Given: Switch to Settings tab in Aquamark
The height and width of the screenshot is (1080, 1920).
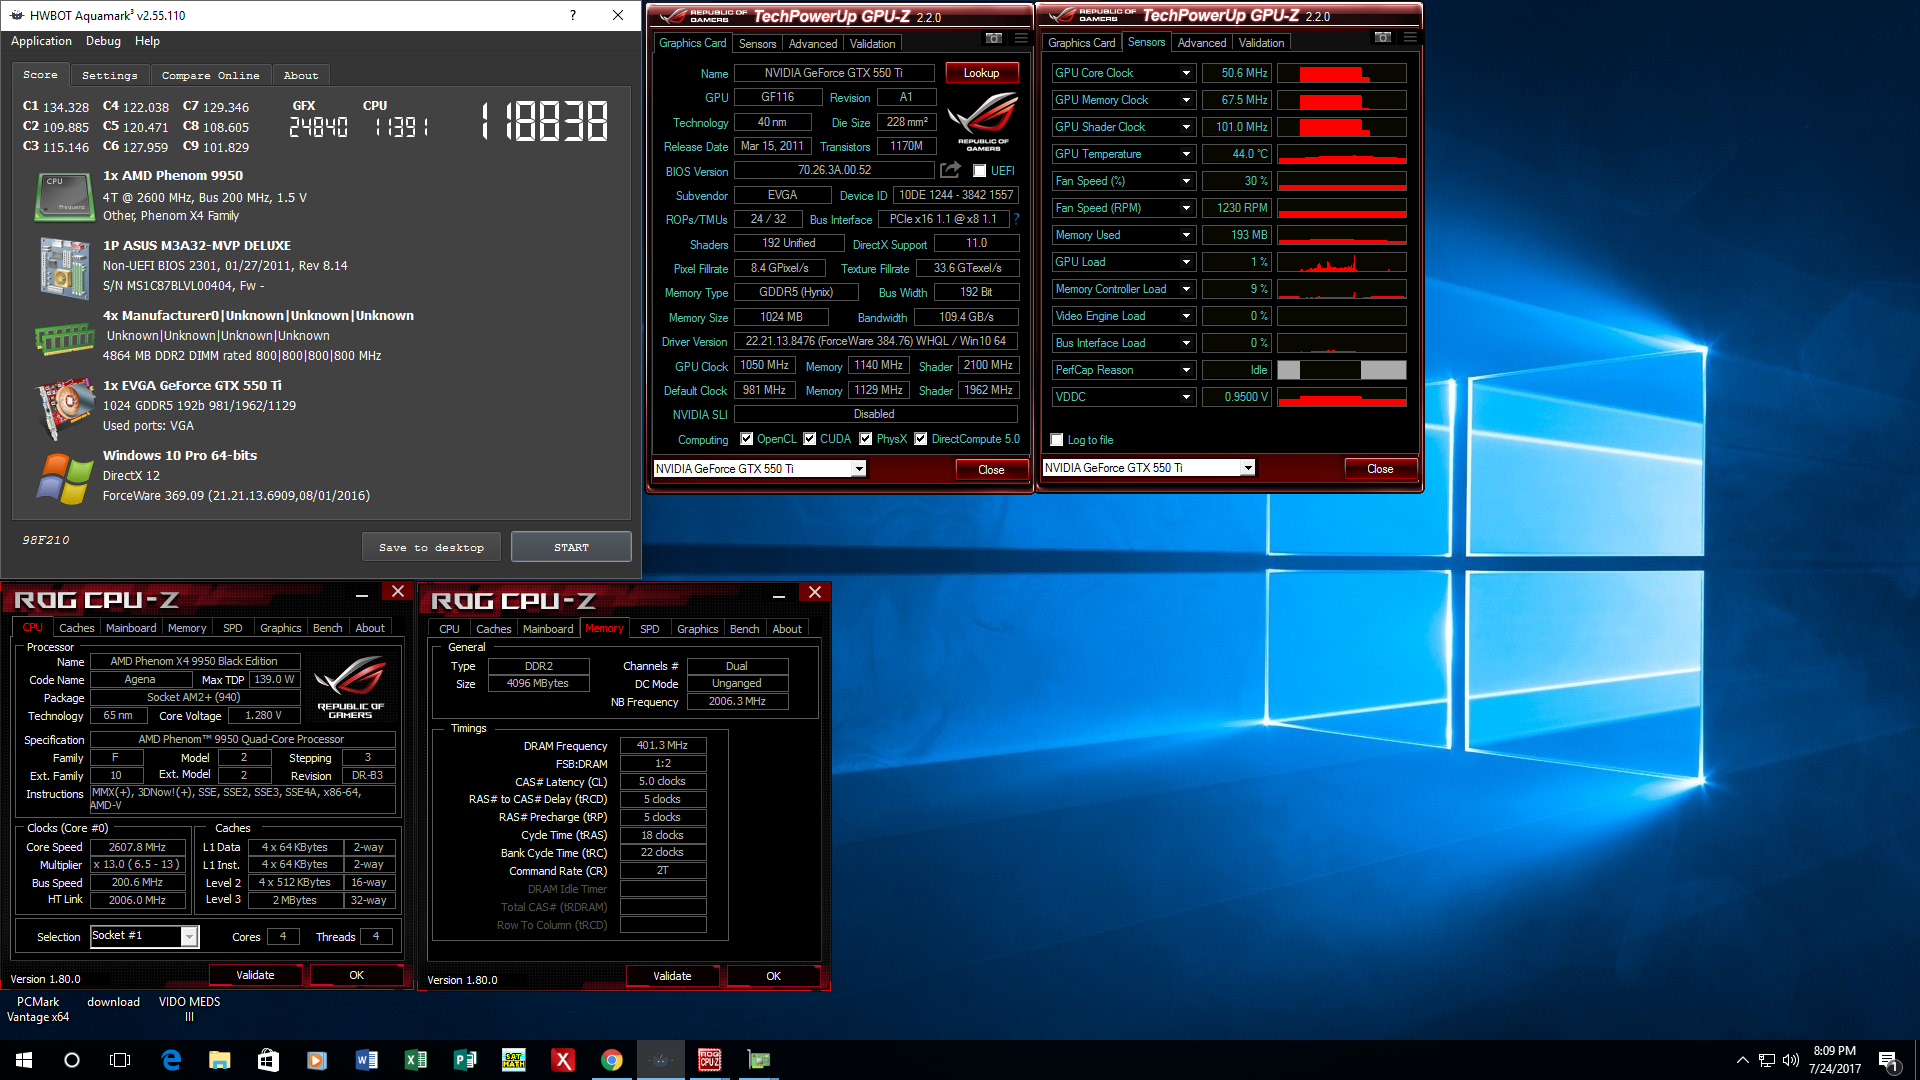Looking at the screenshot, I should tap(110, 75).
